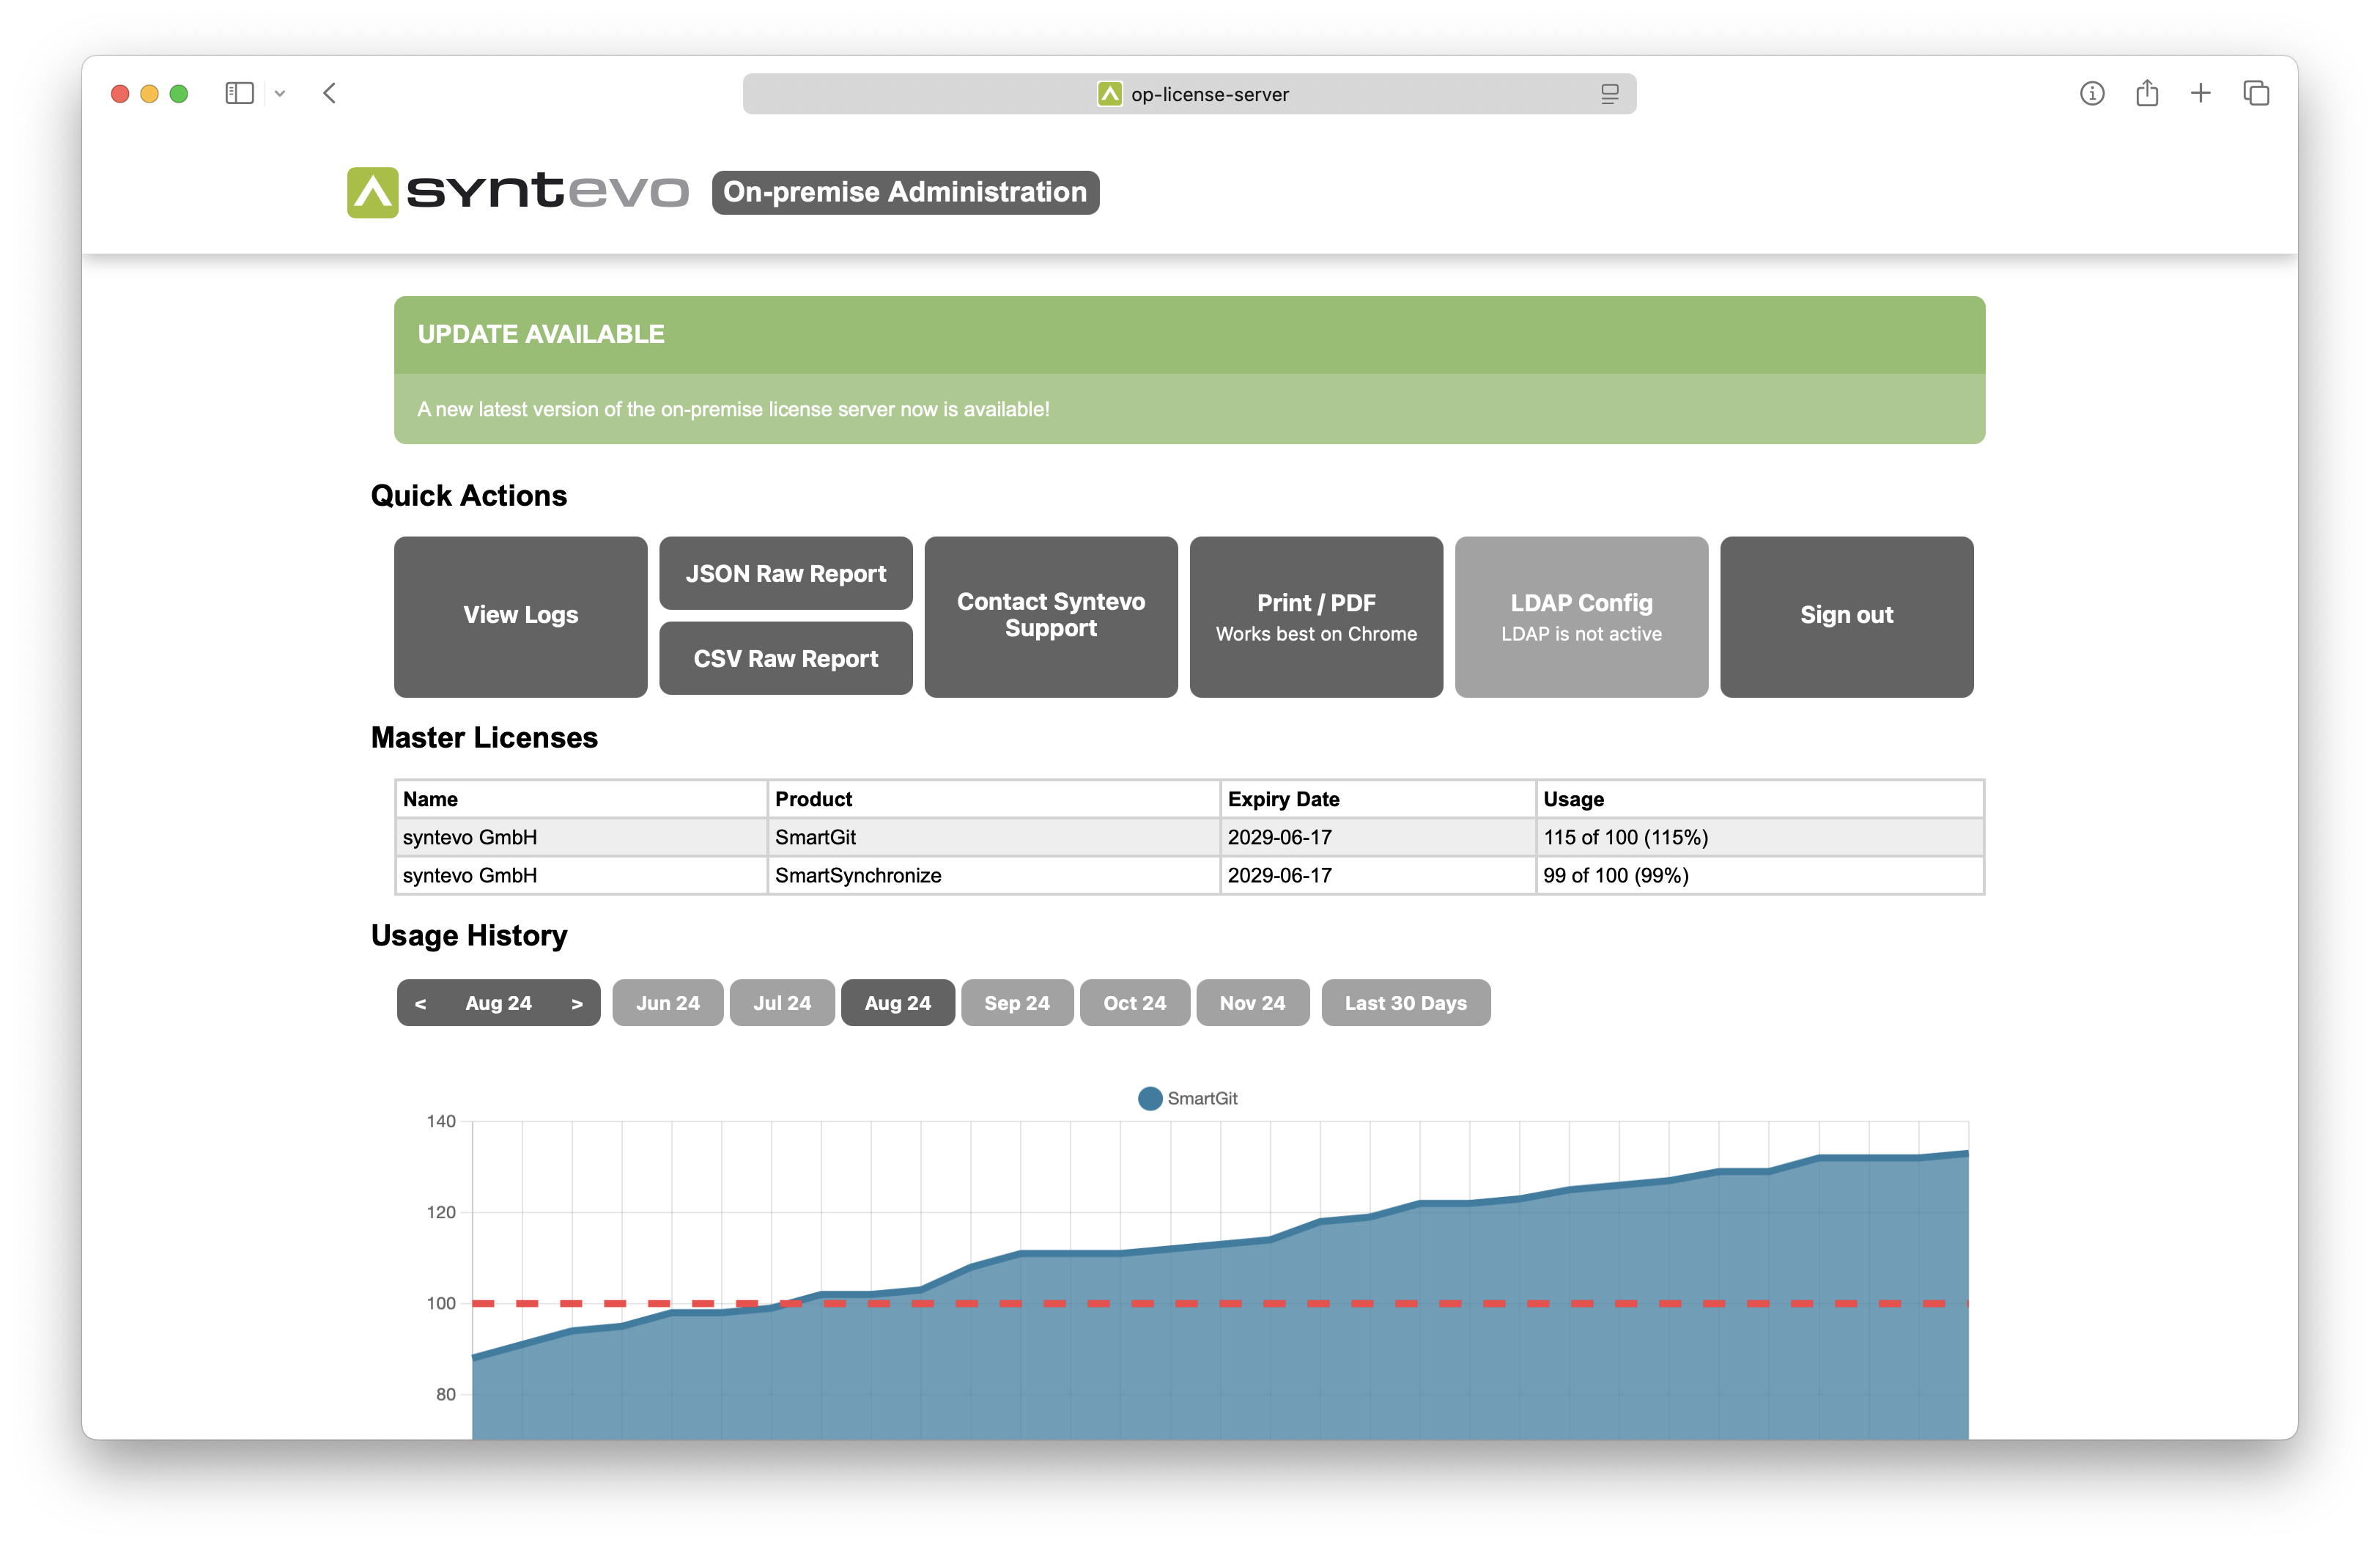Toggle the SmartGit series in the chart legend

coord(1186,1098)
